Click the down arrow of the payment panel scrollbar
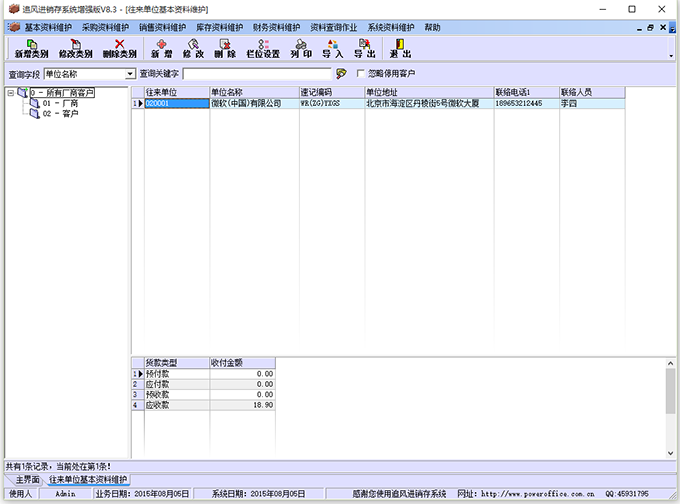Viewport: 680px width, 504px height. 672,453
